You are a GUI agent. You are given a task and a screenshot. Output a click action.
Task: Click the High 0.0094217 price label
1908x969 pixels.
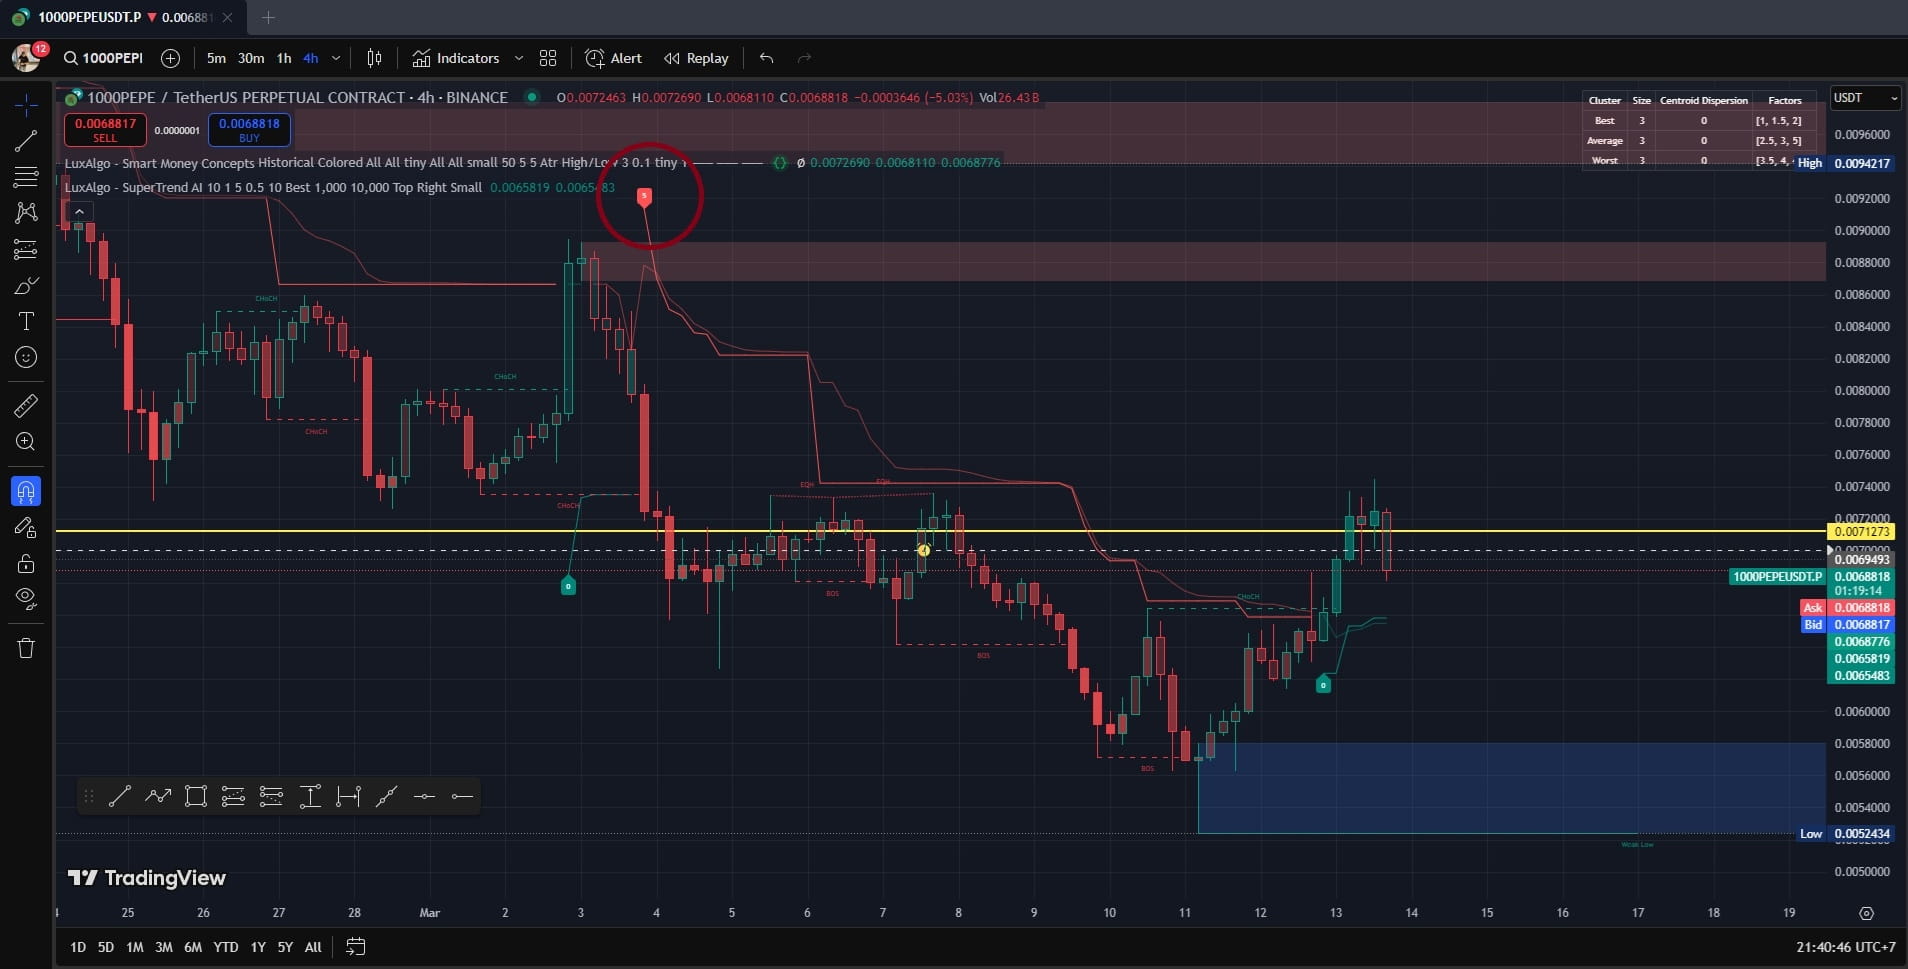coord(1844,163)
